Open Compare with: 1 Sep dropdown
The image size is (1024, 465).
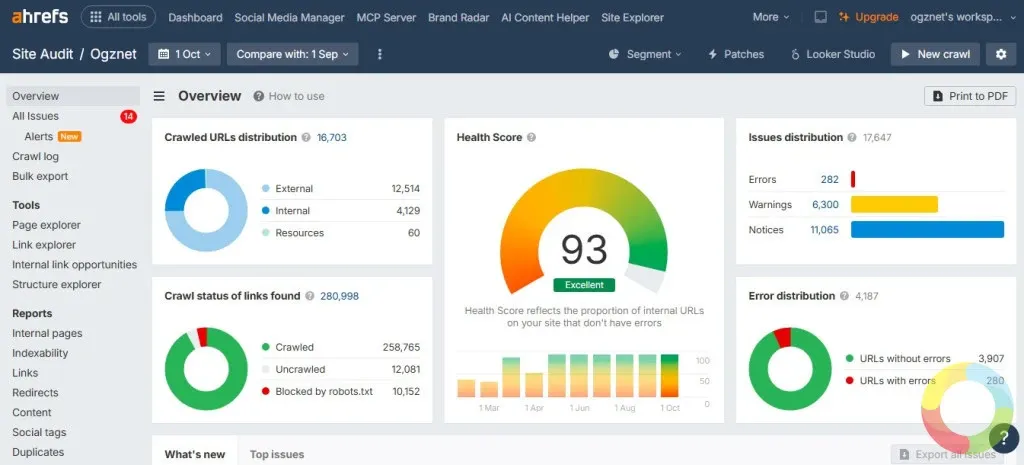click(293, 54)
